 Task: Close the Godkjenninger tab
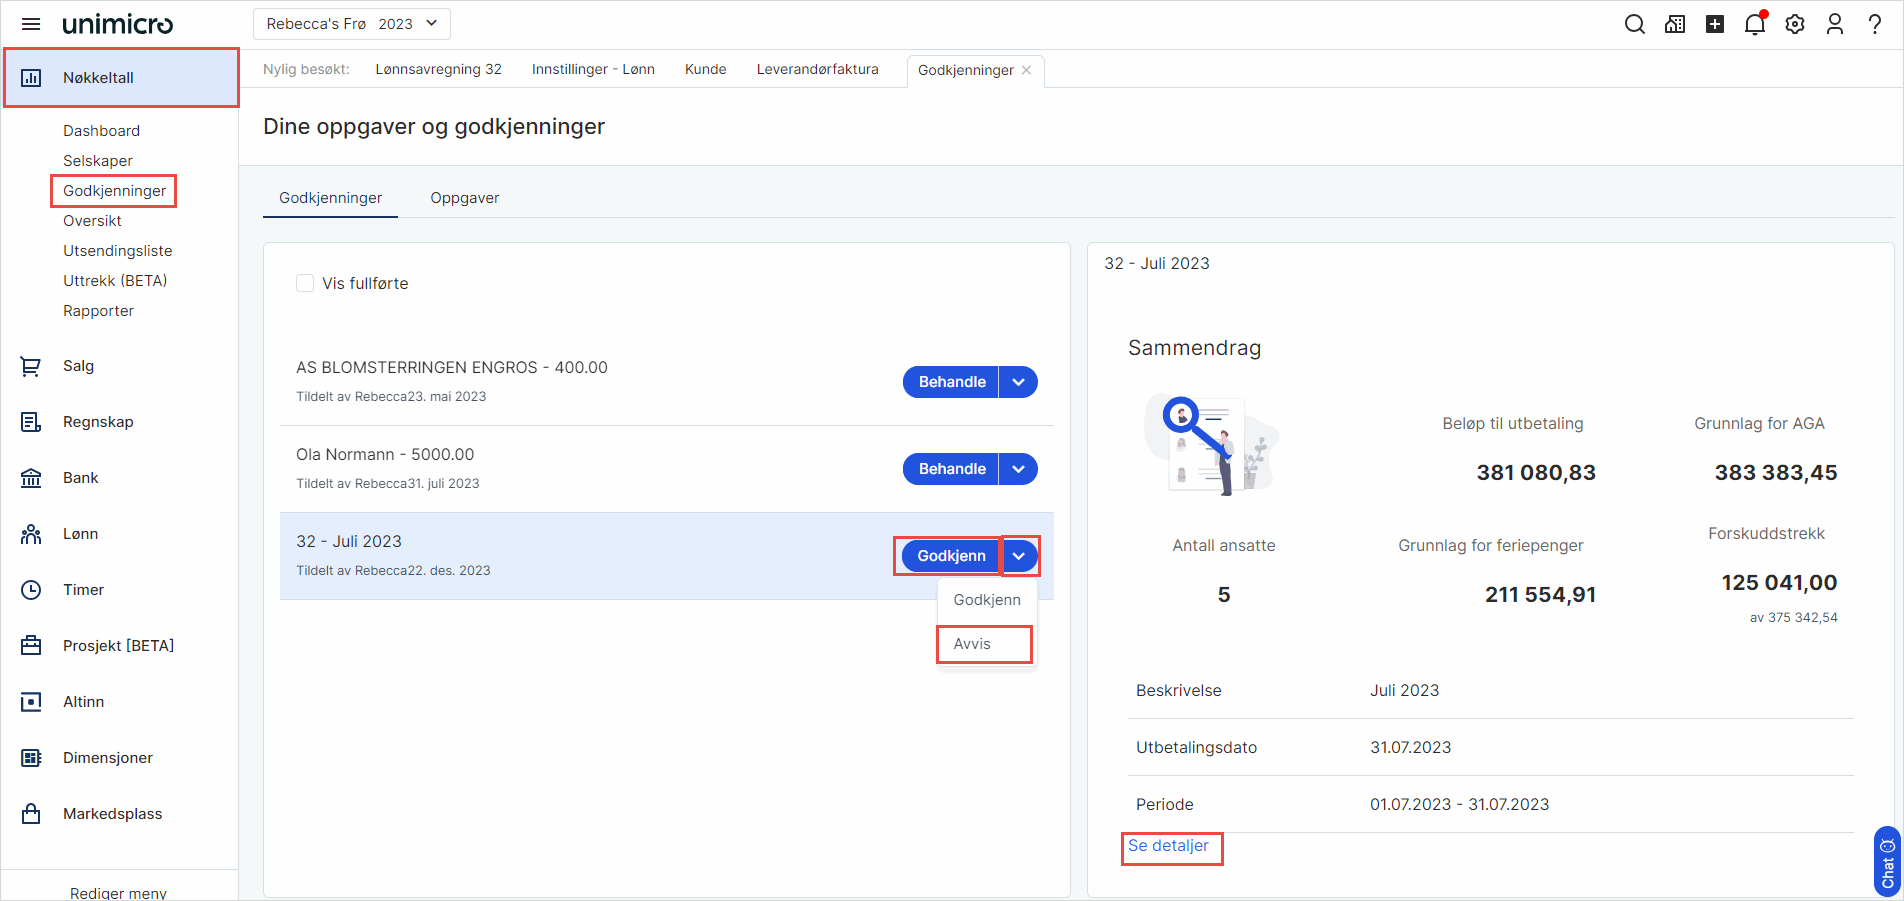tap(1026, 70)
